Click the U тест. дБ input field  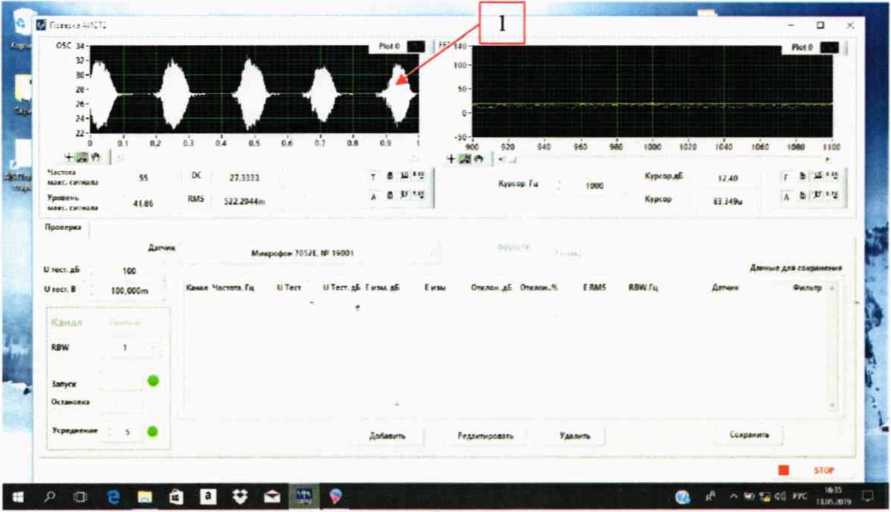click(129, 271)
